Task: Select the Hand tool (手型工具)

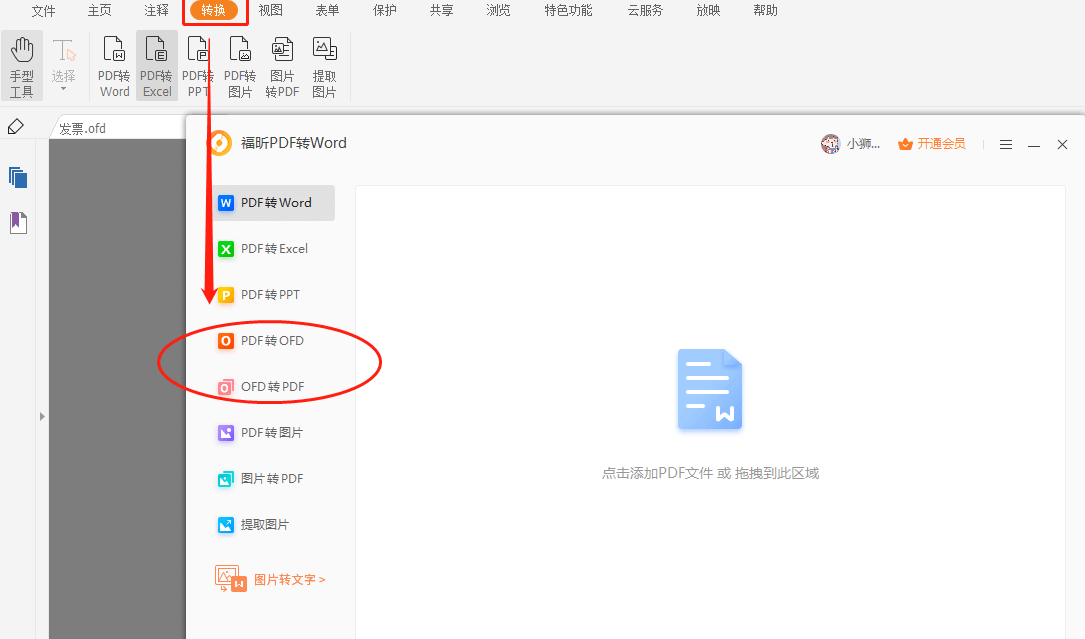Action: (22, 66)
